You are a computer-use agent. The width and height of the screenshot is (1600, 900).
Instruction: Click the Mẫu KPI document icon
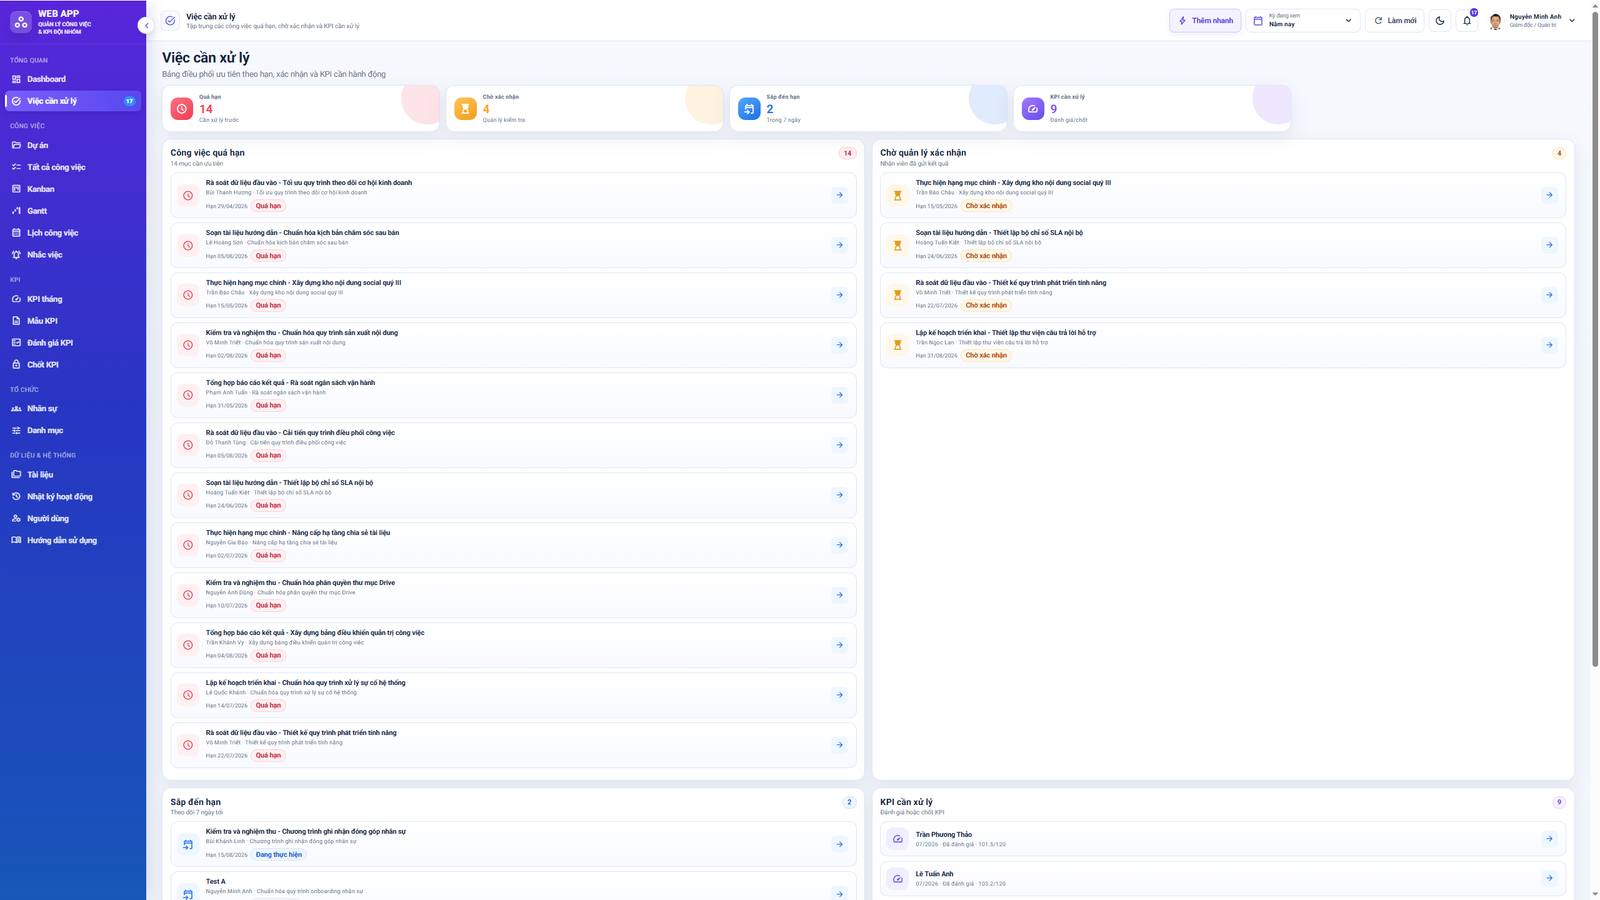coord(16,321)
